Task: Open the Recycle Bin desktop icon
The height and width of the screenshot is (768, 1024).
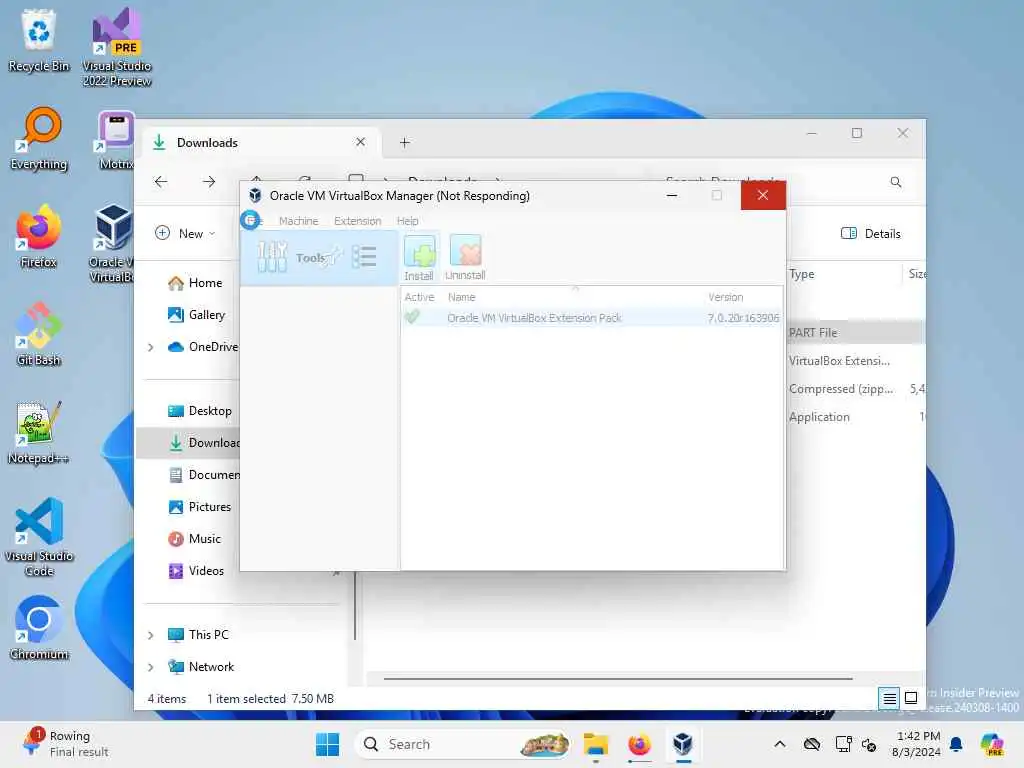Action: (x=39, y=40)
